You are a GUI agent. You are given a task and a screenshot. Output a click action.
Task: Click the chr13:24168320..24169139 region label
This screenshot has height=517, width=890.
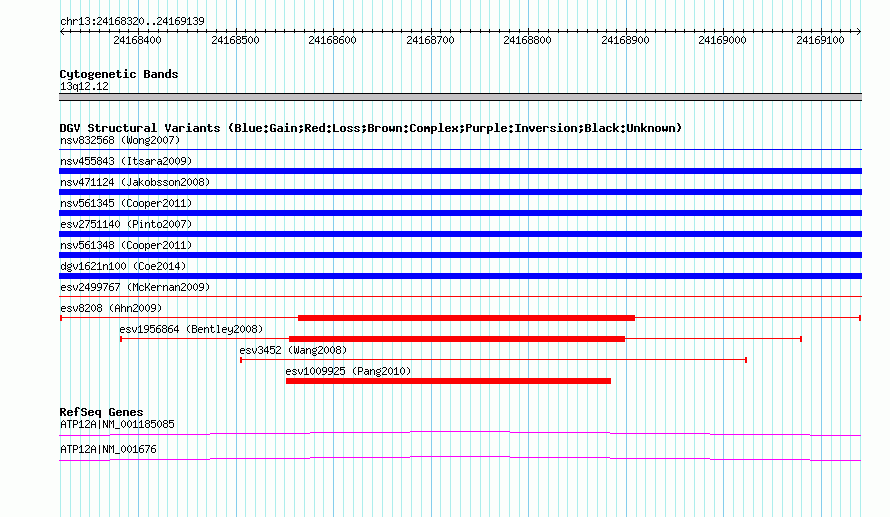click(132, 21)
